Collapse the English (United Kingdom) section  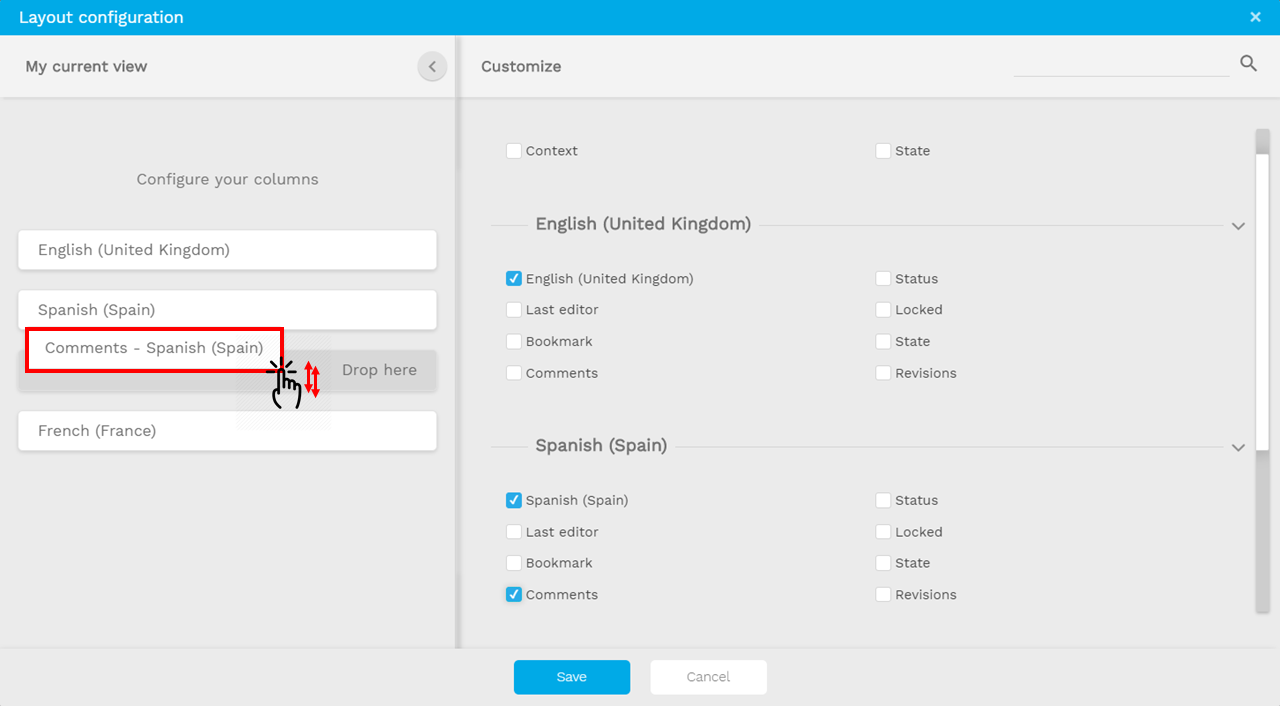(x=1238, y=226)
